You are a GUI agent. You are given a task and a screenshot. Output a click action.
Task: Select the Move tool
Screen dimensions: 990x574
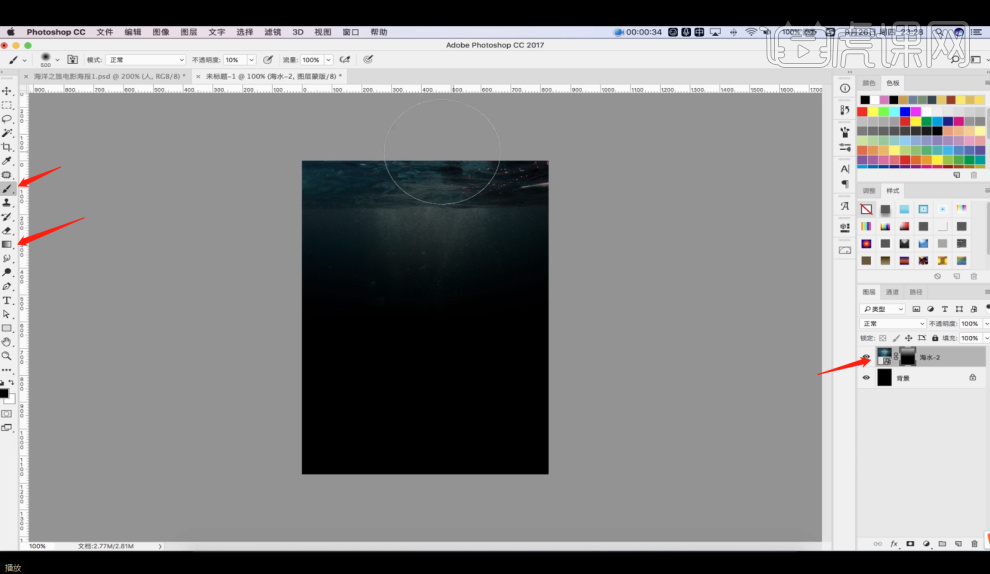tap(7, 91)
